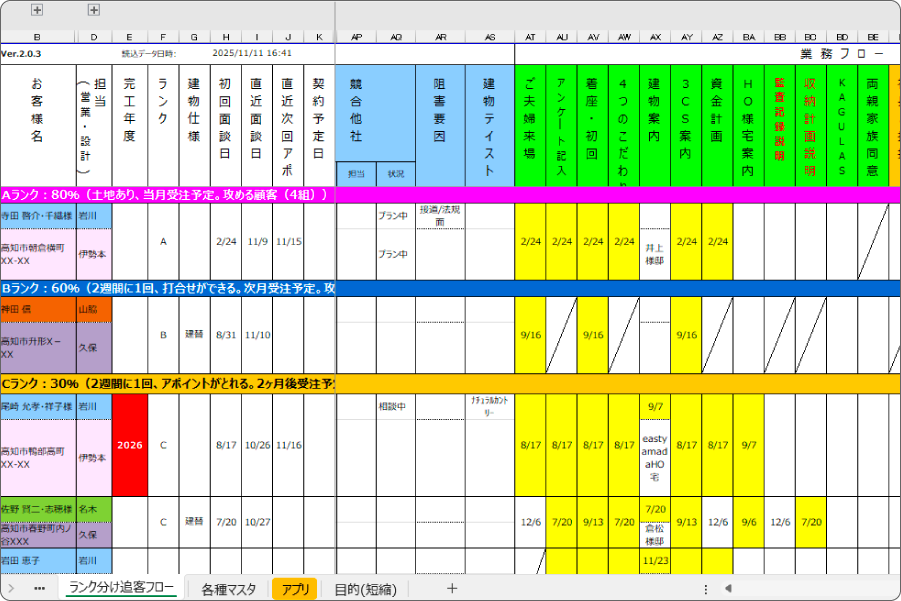
Task: Select the ランク分け追客フロー sheet tab
Action: [x=121, y=588]
